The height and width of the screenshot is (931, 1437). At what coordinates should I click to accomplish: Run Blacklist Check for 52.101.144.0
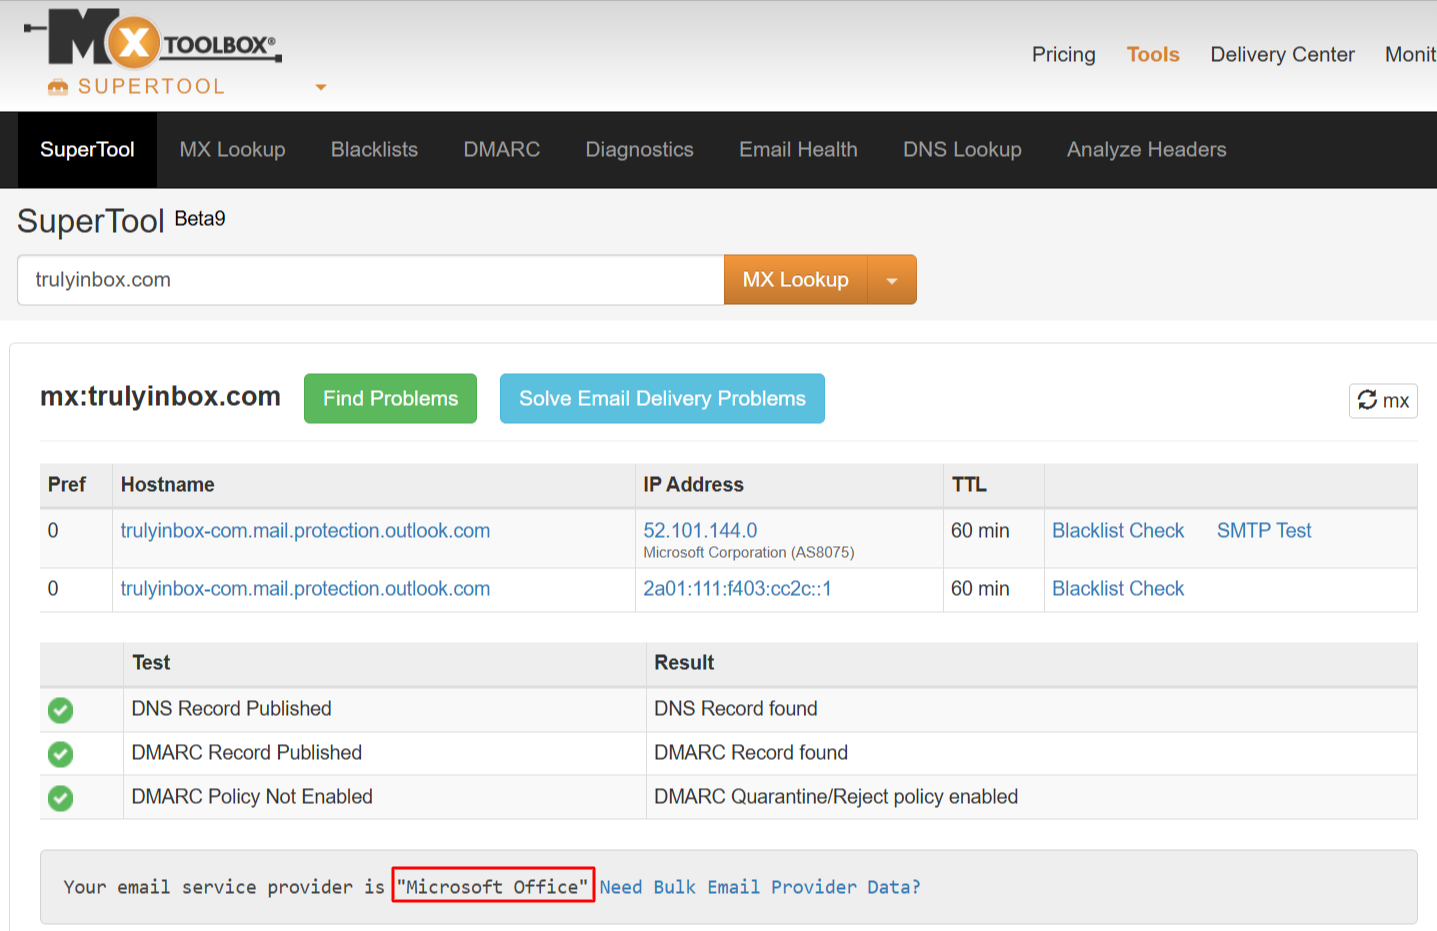tap(1118, 531)
